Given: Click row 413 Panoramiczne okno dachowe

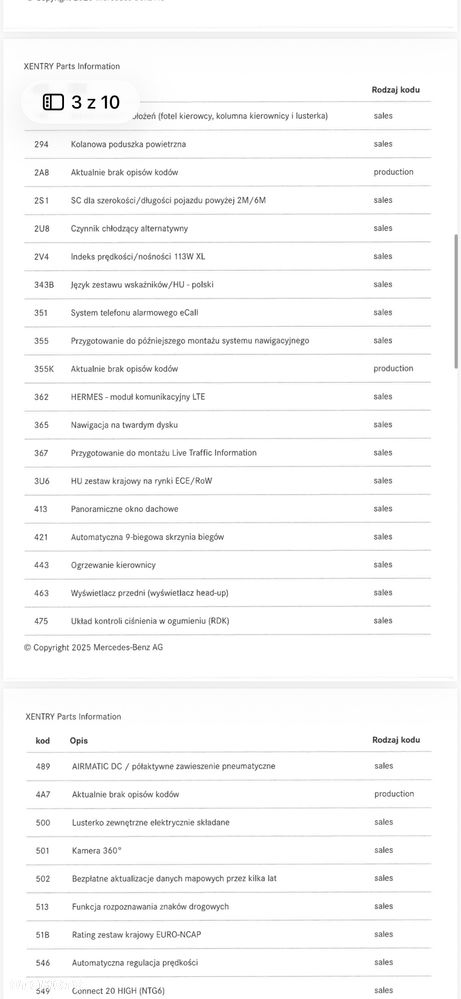Looking at the screenshot, I should [x=227, y=508].
